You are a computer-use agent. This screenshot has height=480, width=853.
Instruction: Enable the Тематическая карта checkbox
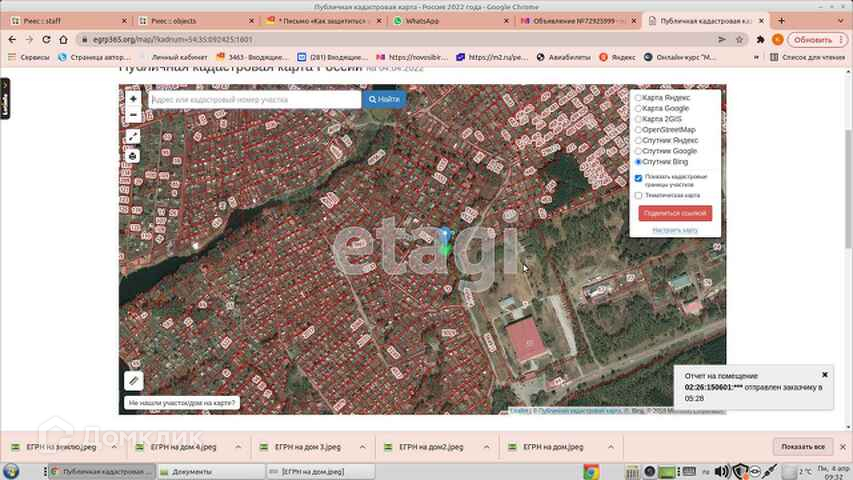(639, 196)
